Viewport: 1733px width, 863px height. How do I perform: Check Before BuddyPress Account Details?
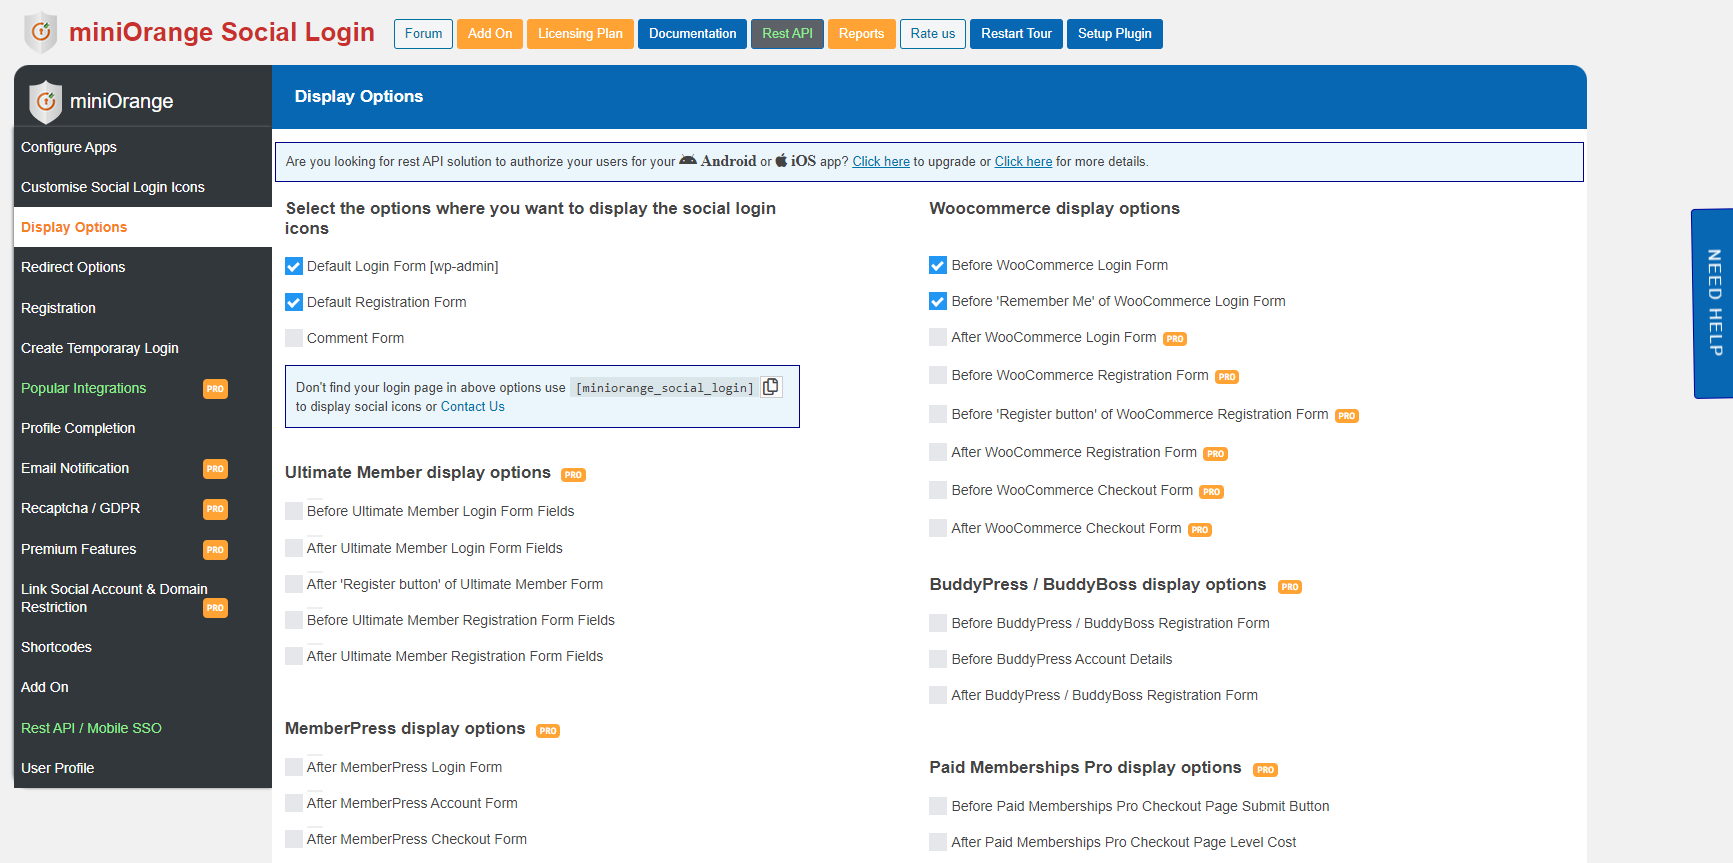[938, 659]
